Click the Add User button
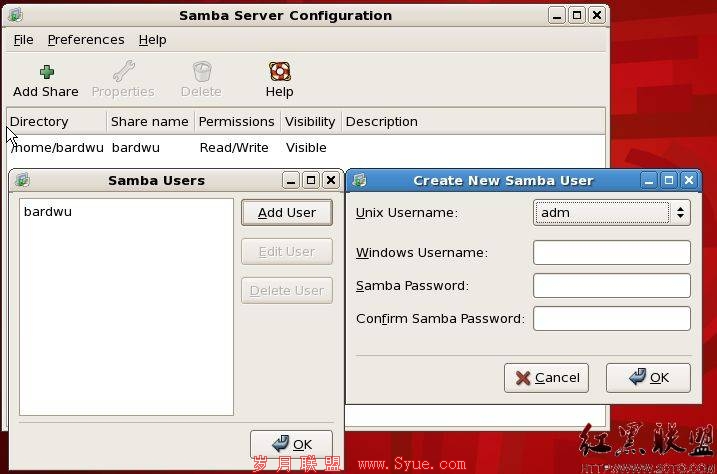The image size is (717, 474). 287,213
